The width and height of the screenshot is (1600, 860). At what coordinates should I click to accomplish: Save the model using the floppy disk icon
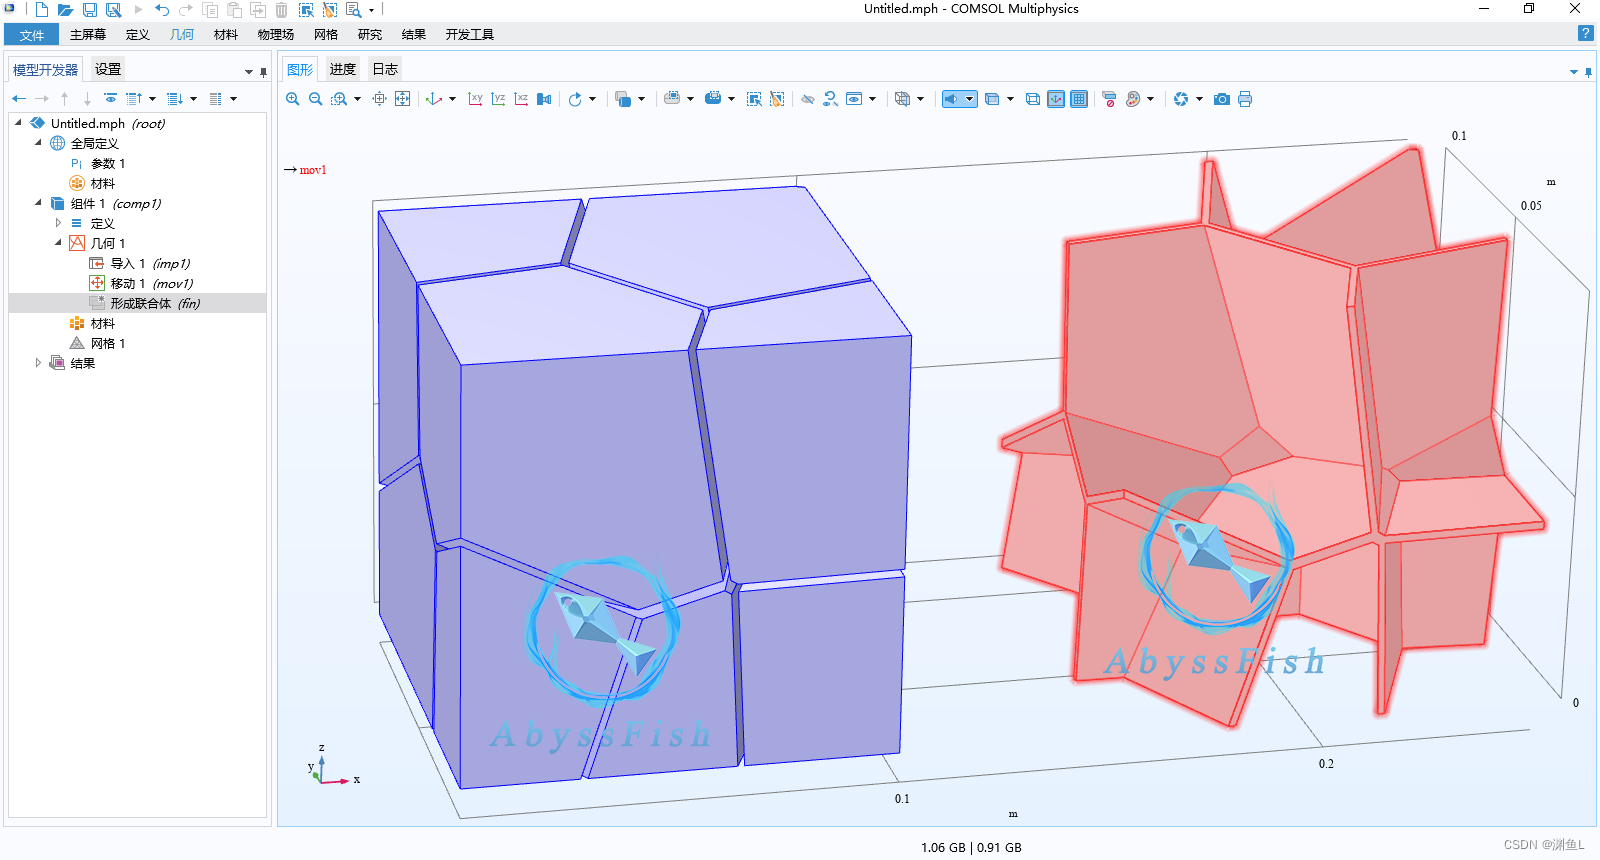[x=90, y=10]
